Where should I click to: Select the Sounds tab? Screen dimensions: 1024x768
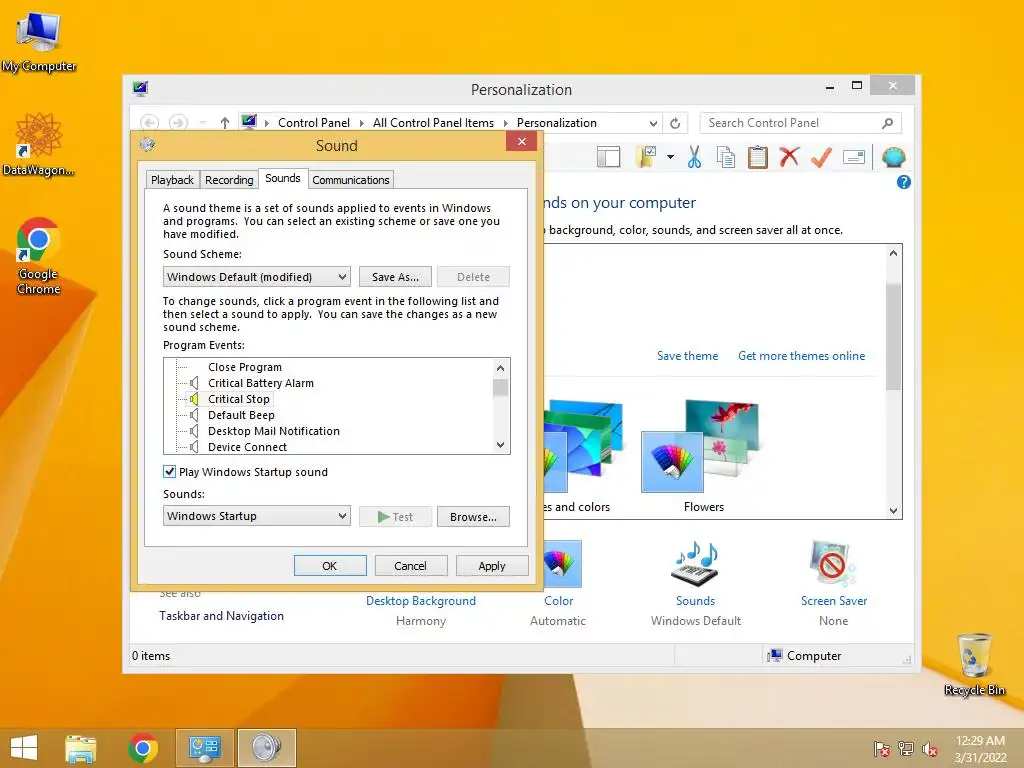[x=283, y=178]
